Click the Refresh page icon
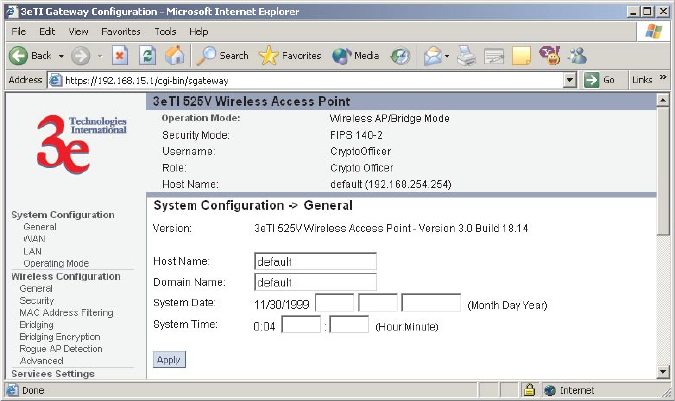675x401 pixels. coord(147,56)
